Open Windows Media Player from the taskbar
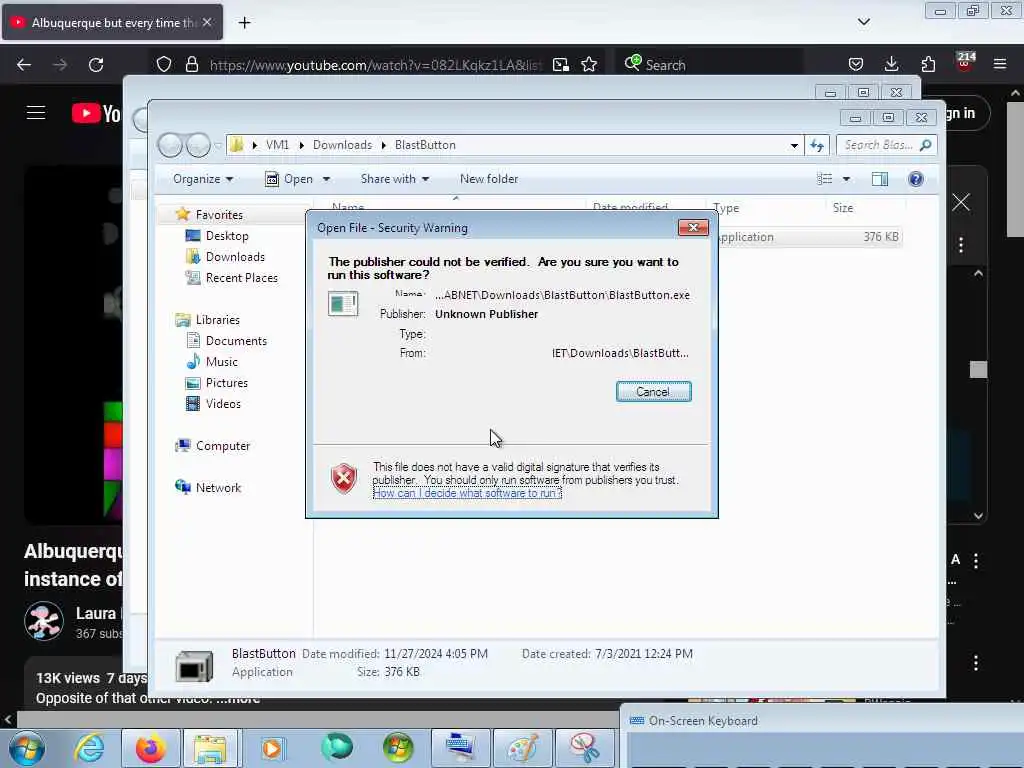This screenshot has width=1024, height=768. [x=272, y=748]
